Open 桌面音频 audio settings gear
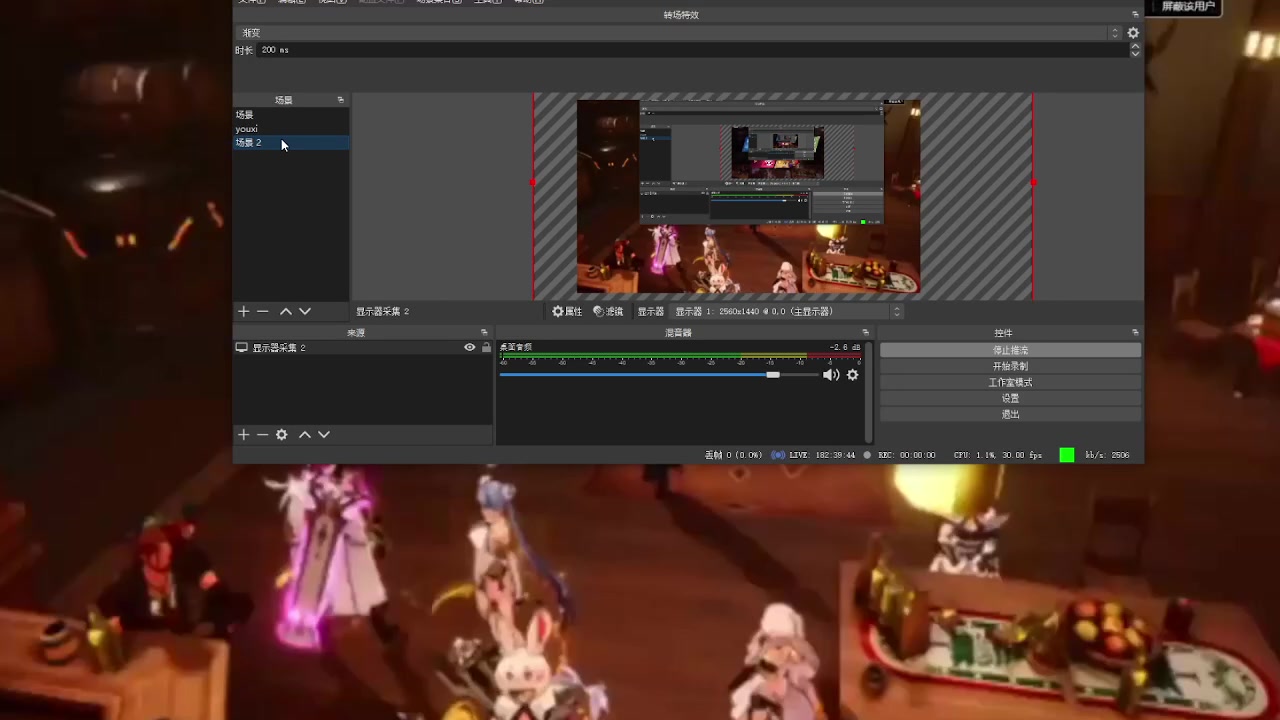 (x=852, y=375)
